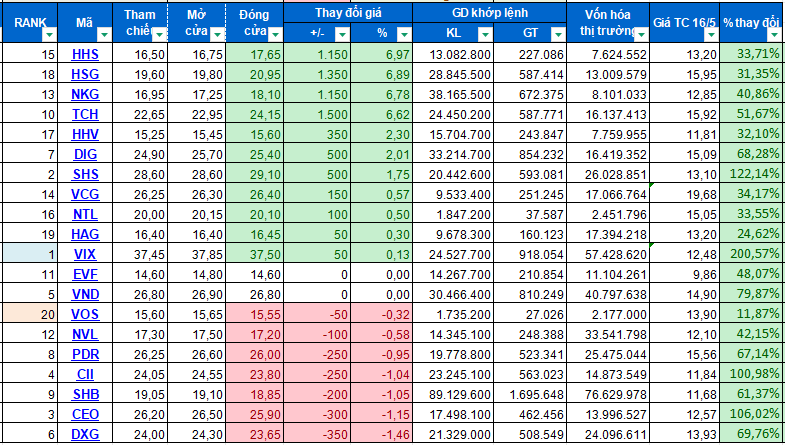Open the VIX stock link
This screenshot has width=785, height=445.
click(85, 254)
